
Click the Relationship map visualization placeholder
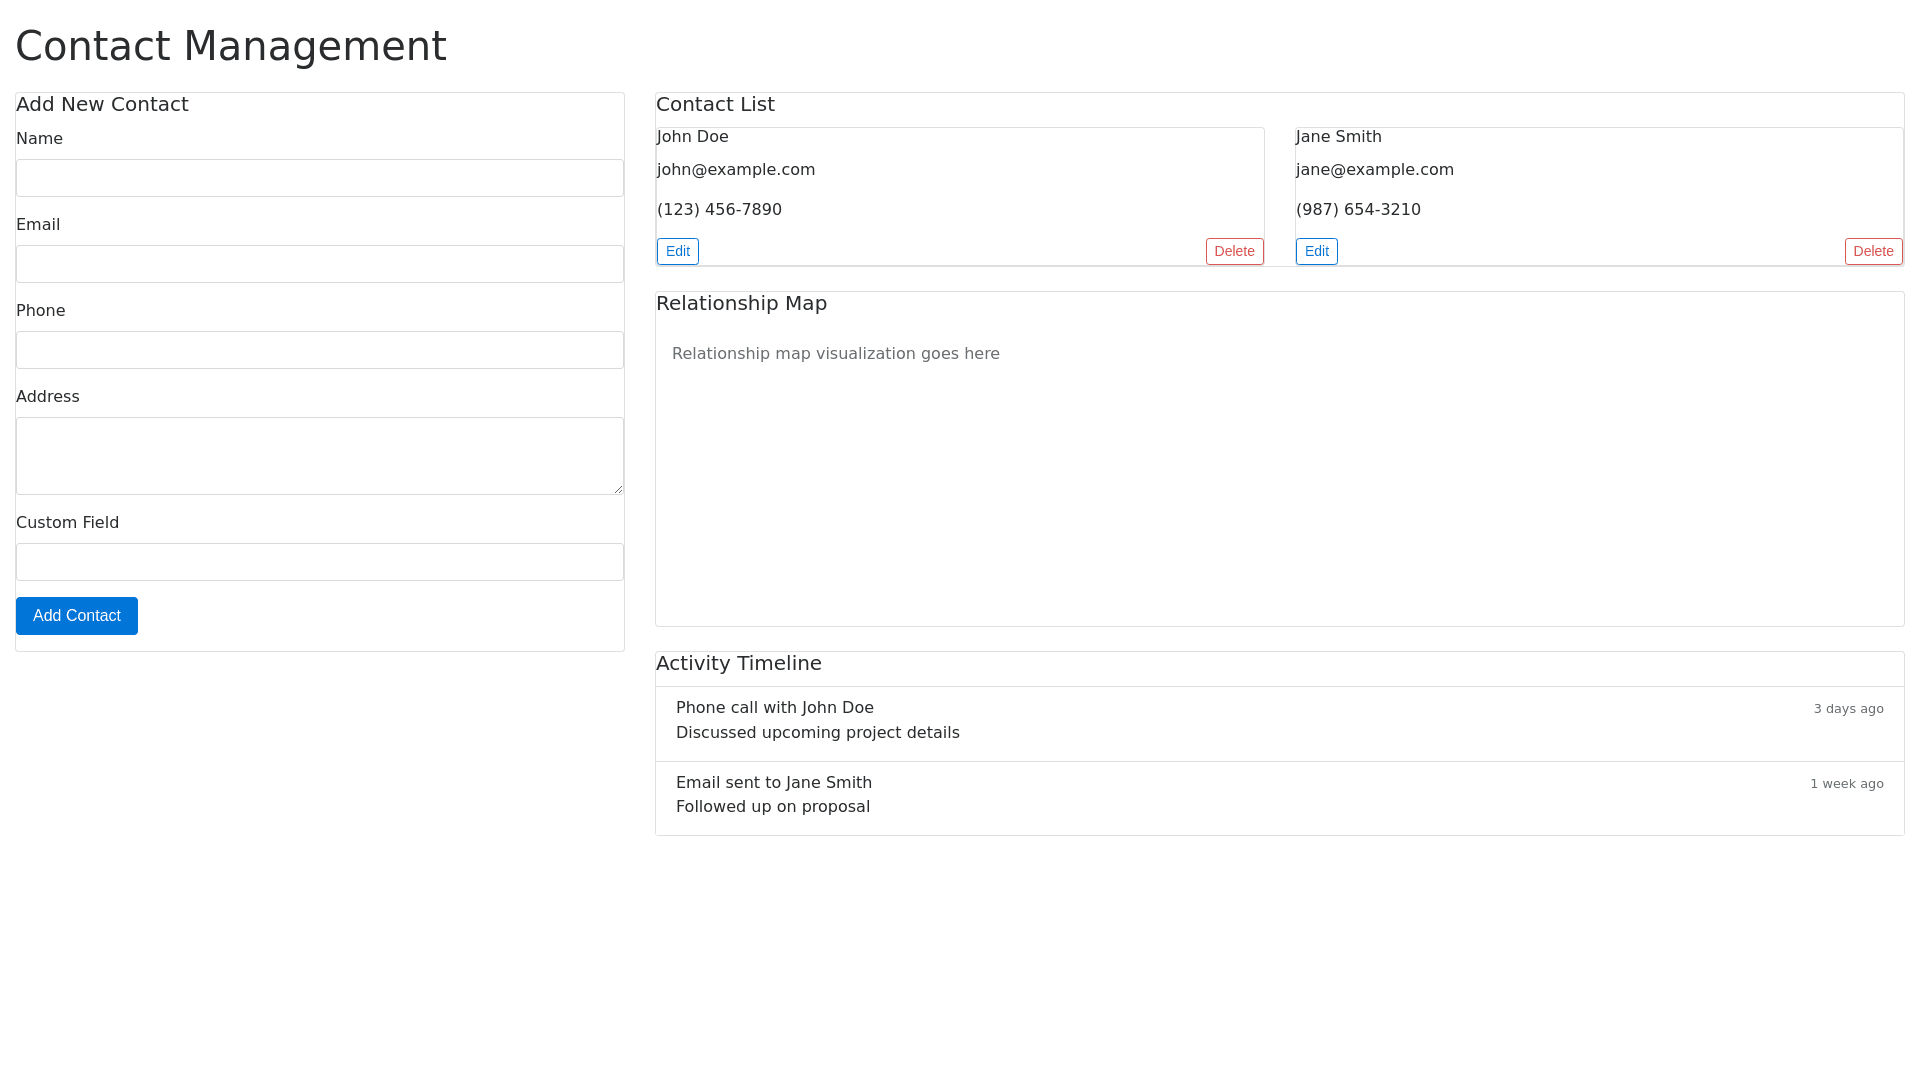click(x=836, y=354)
